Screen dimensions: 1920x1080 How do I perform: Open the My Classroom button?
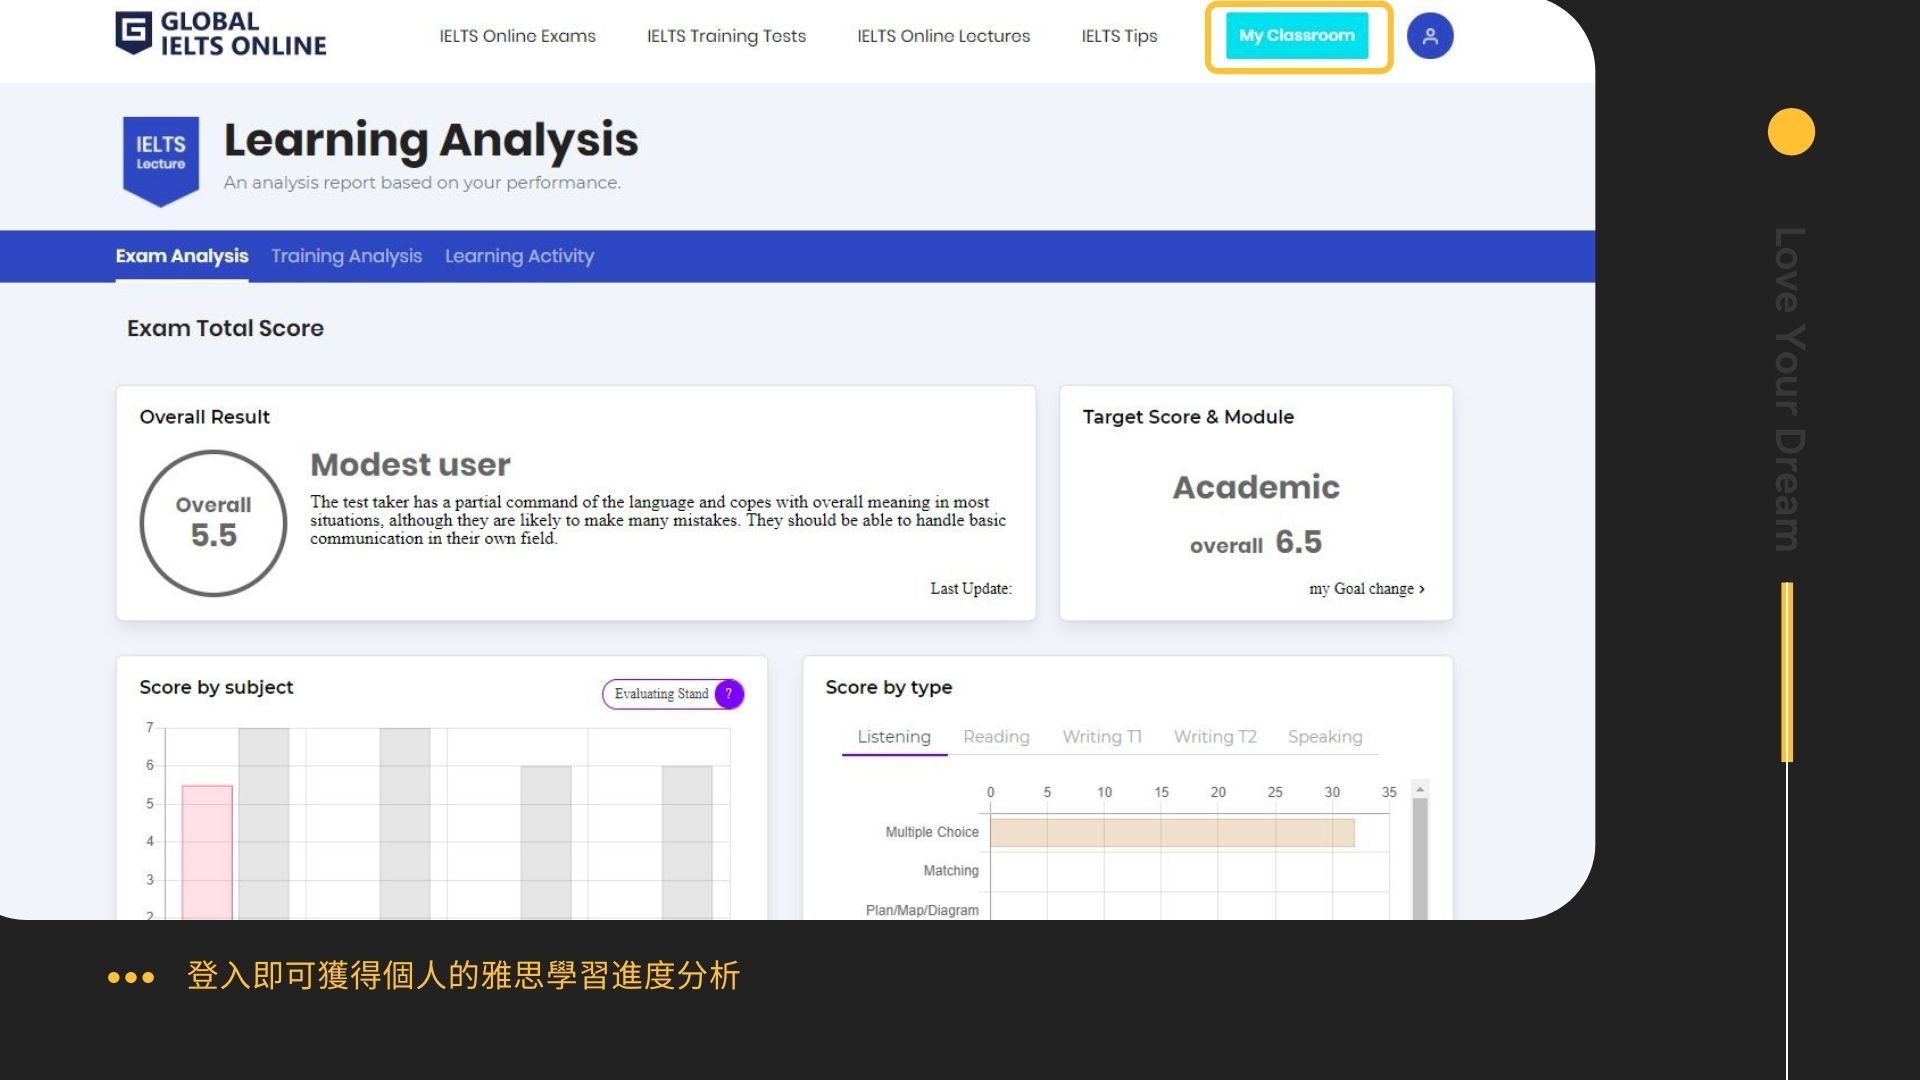point(1296,36)
